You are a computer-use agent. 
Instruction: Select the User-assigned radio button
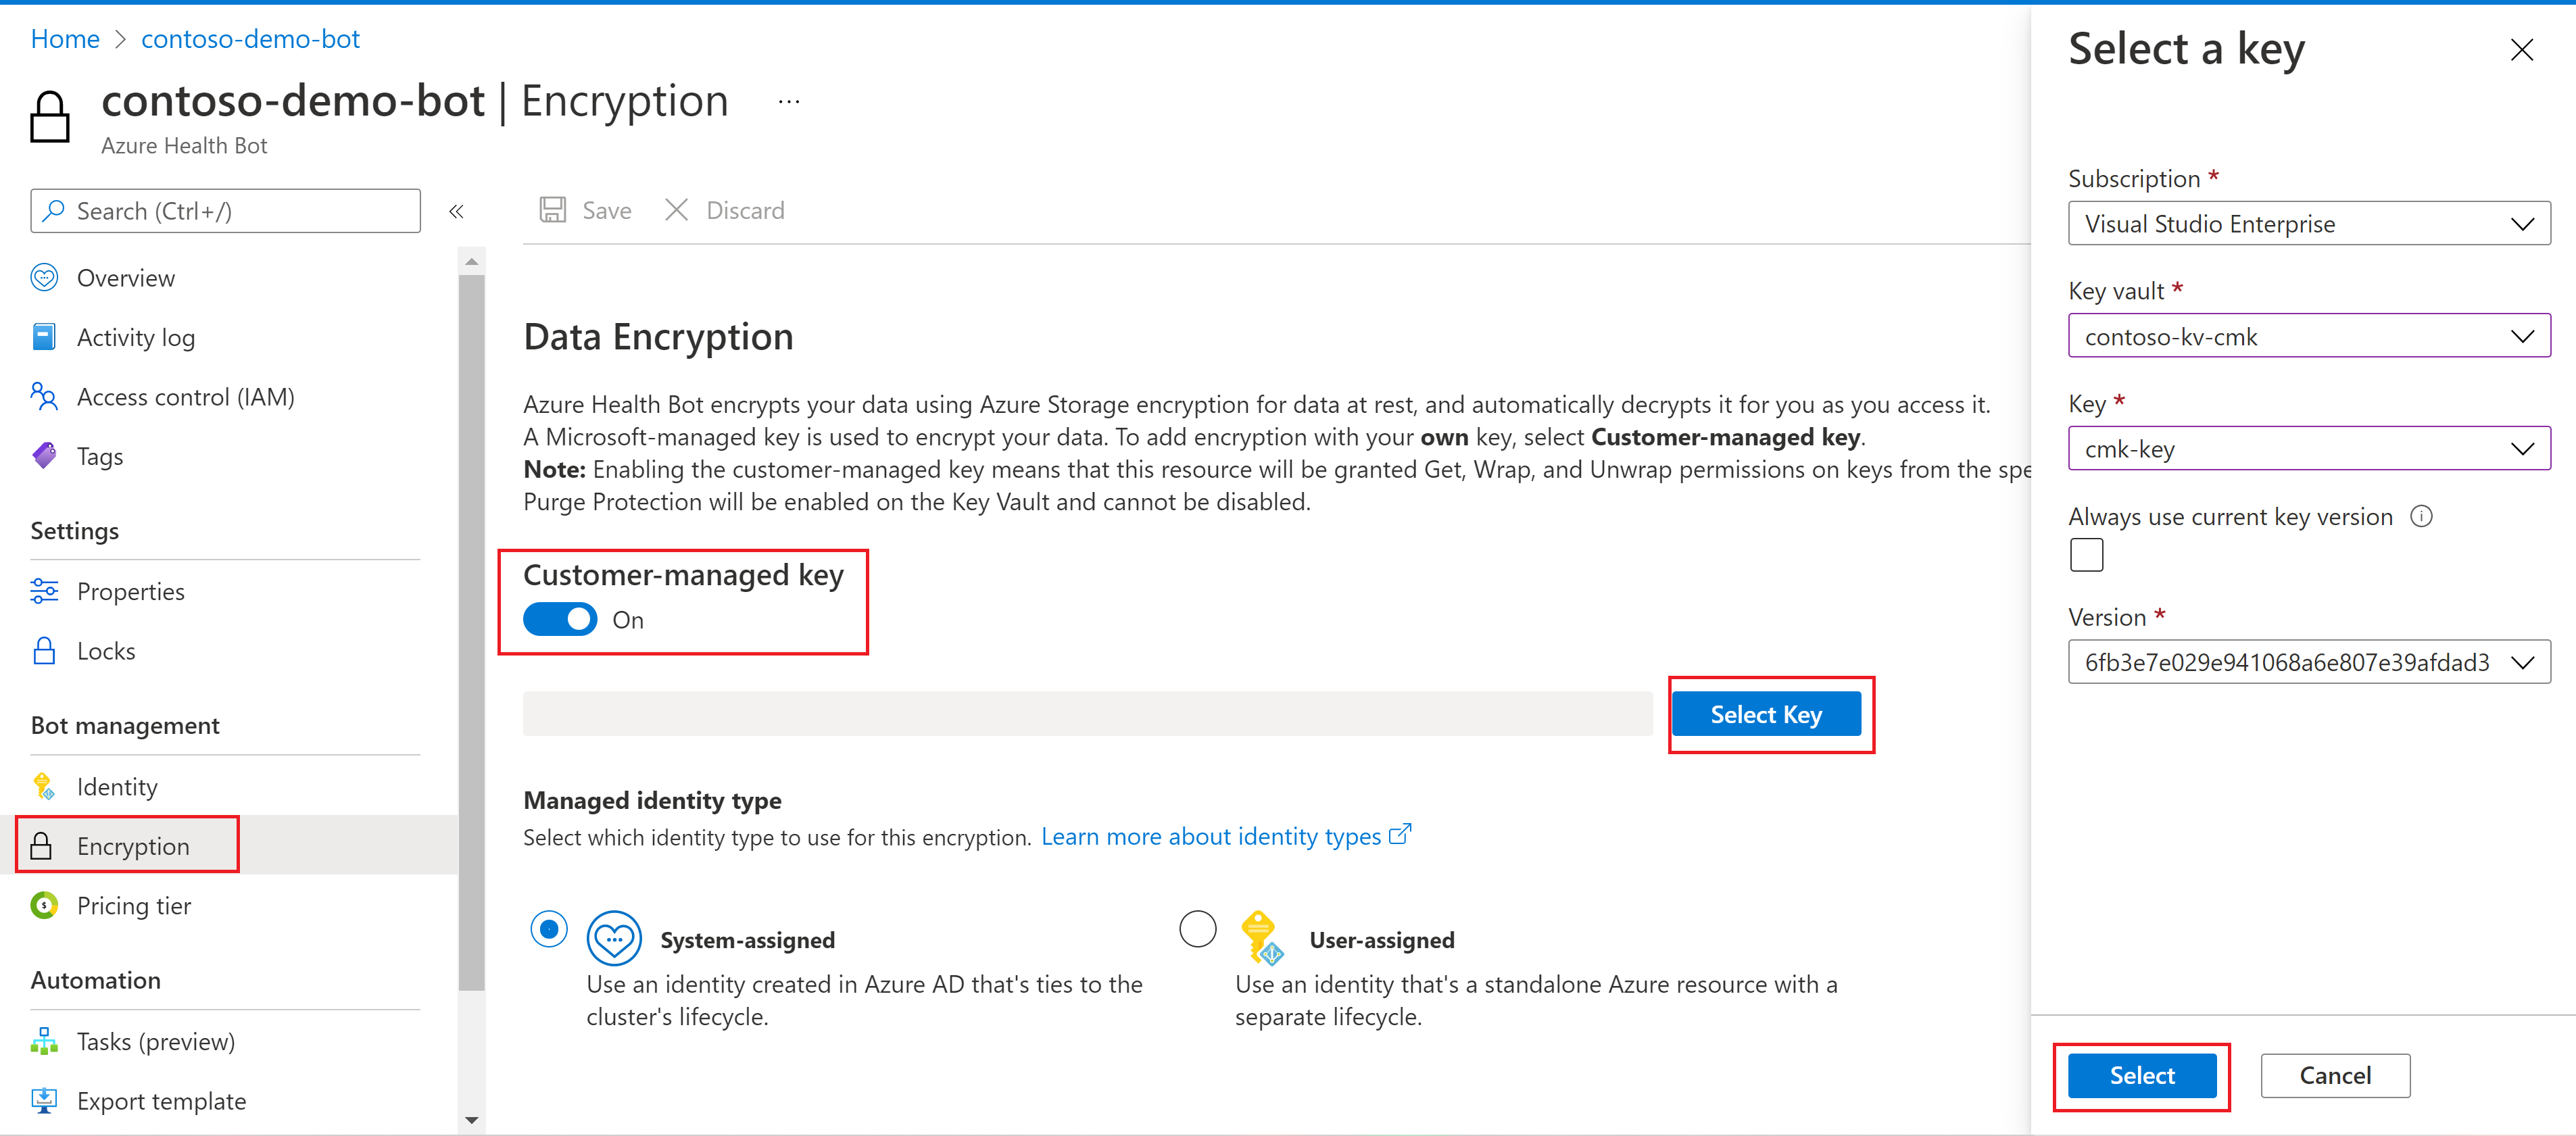coord(1197,929)
